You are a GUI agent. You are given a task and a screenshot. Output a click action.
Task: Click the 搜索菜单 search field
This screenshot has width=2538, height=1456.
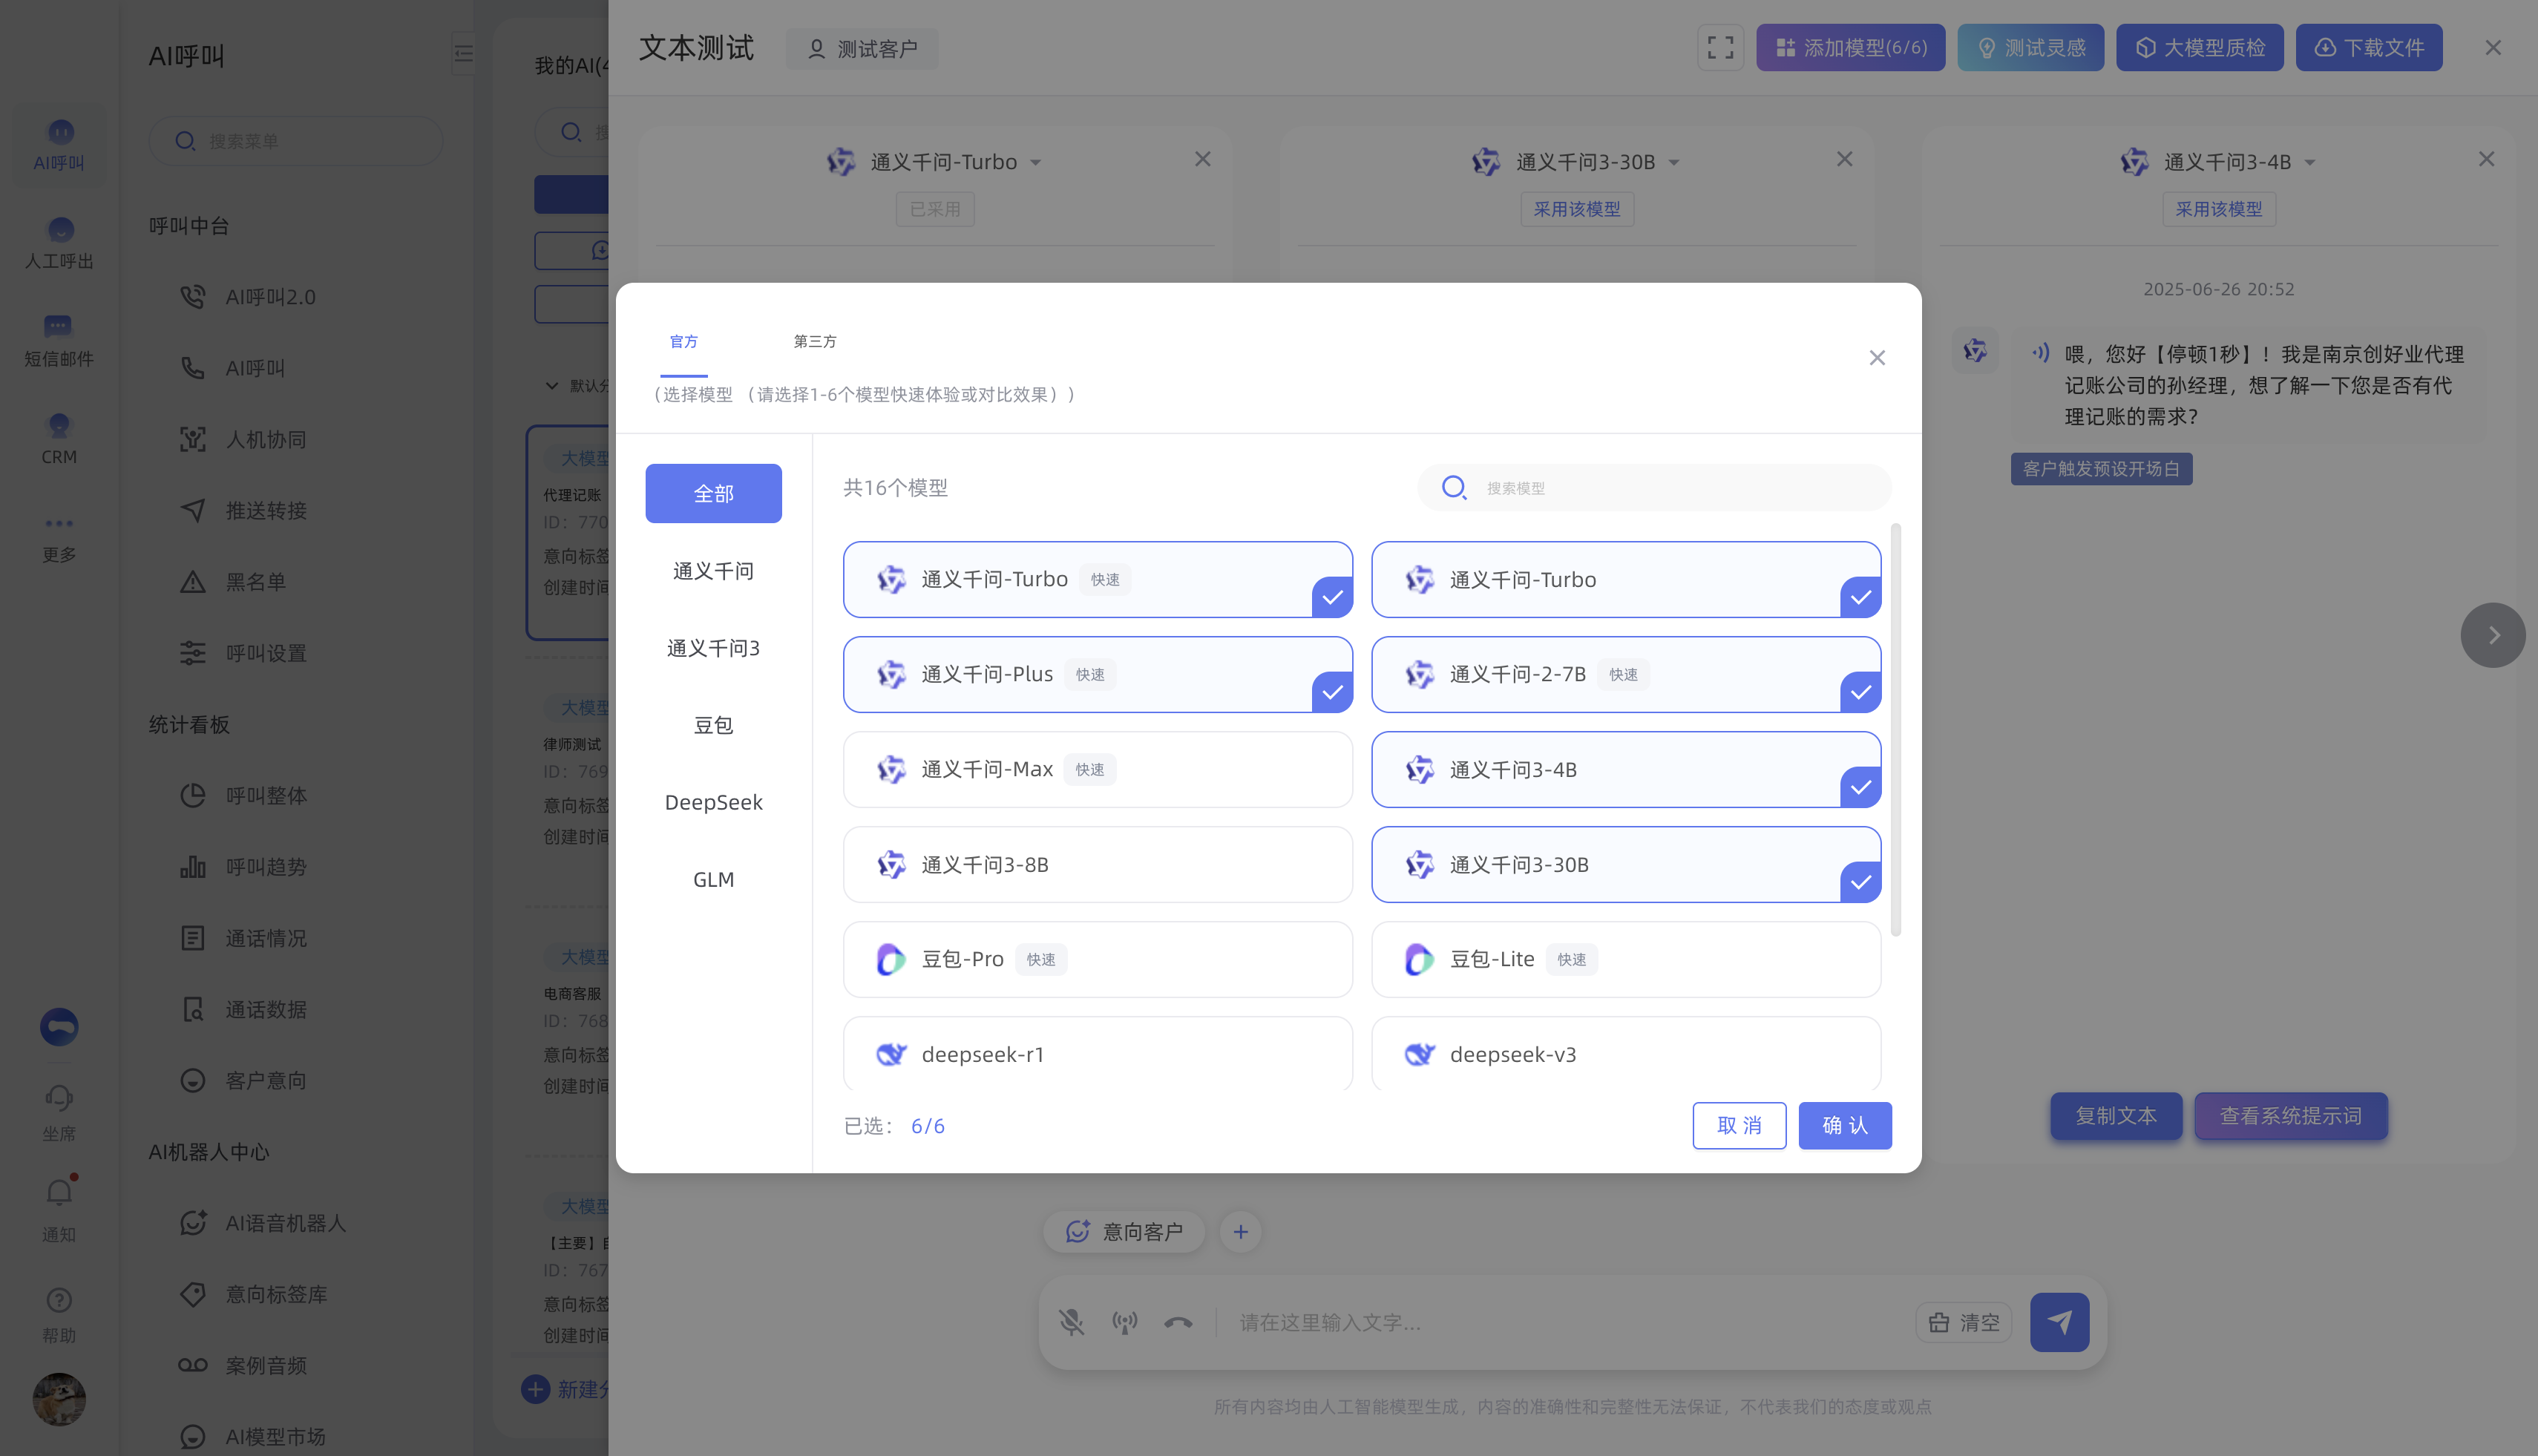coord(296,141)
